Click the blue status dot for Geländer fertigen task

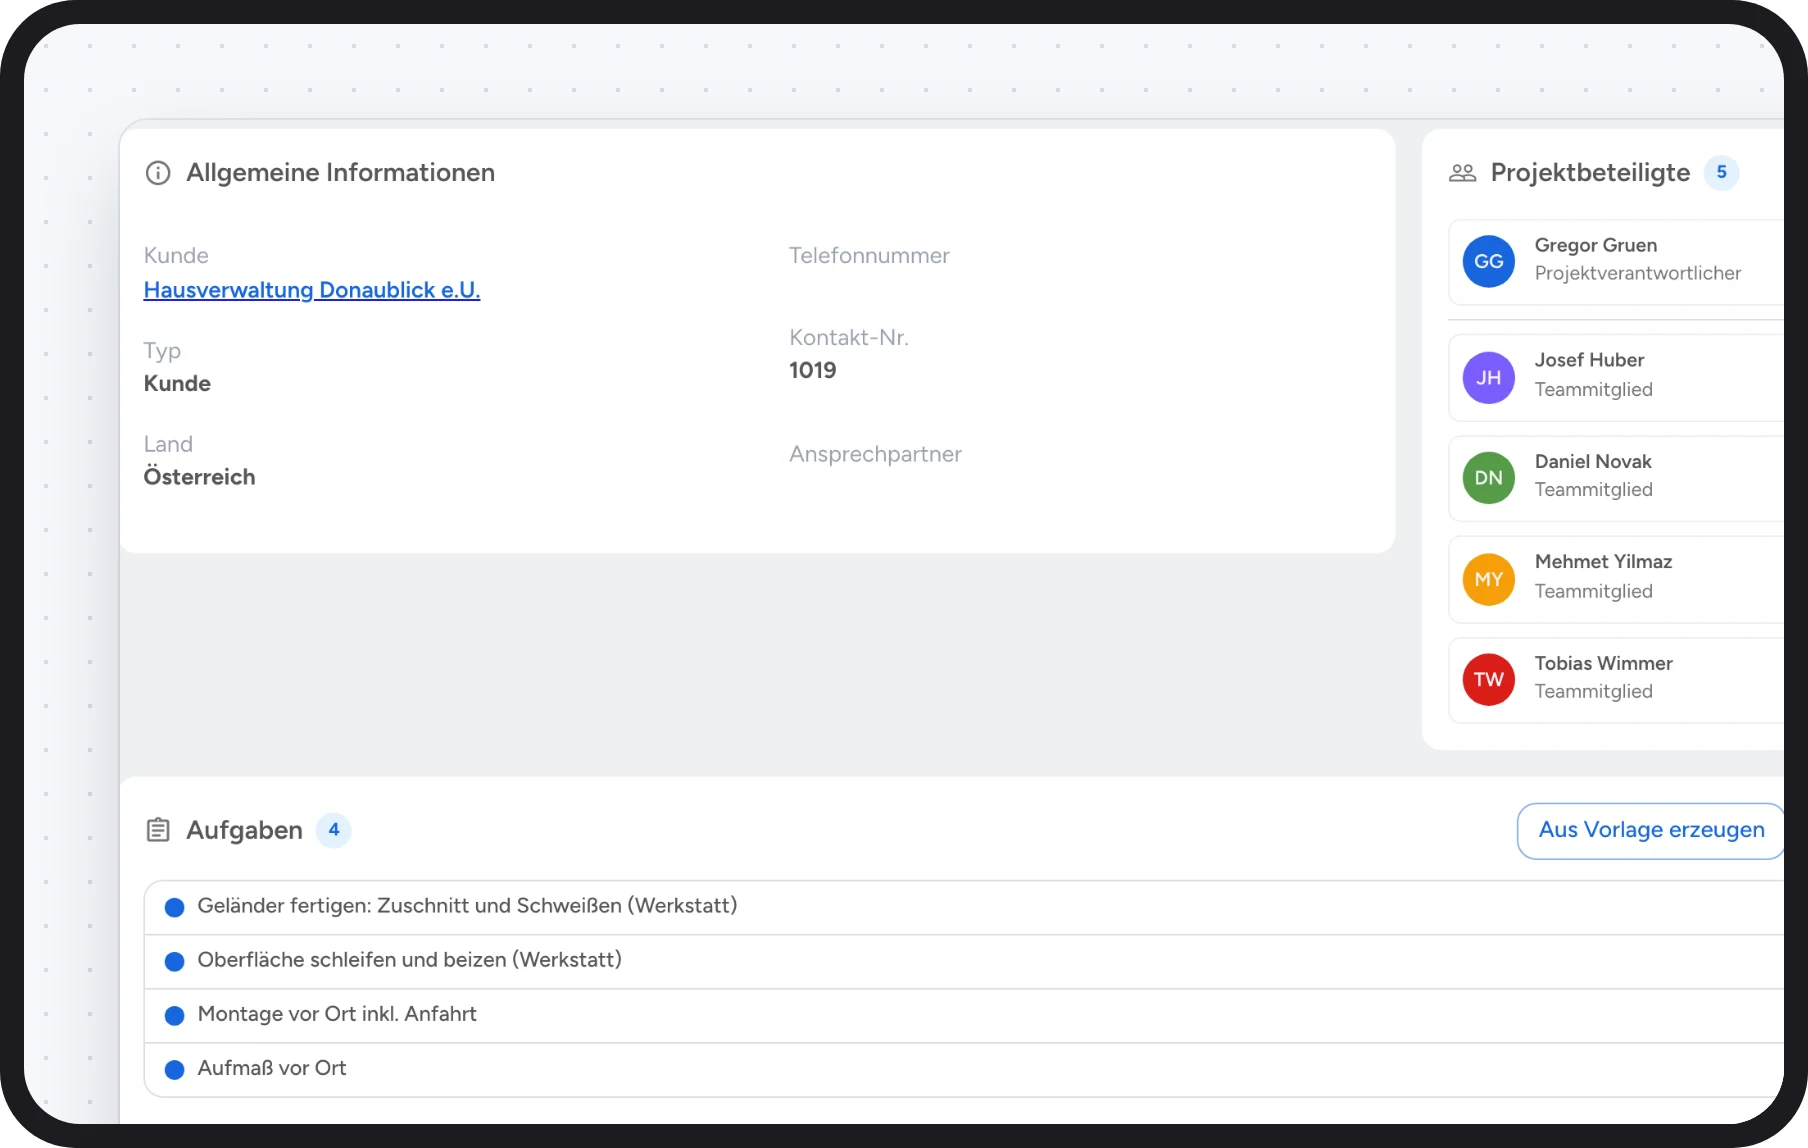pyautogui.click(x=174, y=907)
